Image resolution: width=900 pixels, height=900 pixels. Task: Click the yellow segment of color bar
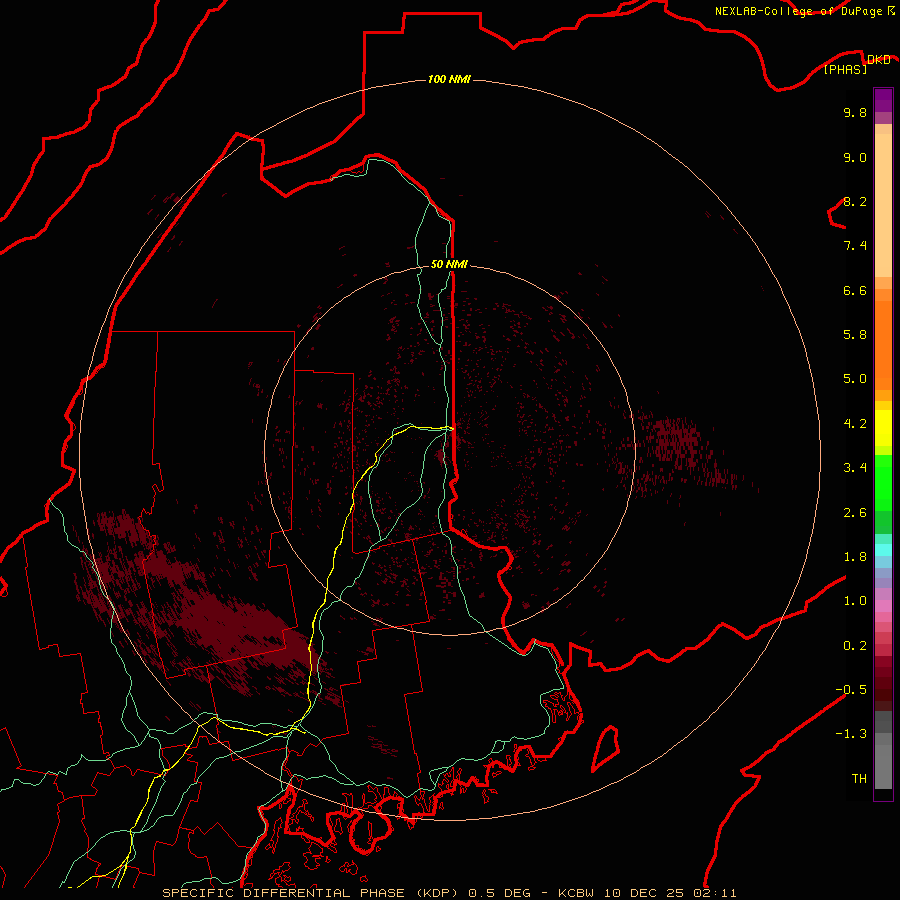[x=883, y=428]
